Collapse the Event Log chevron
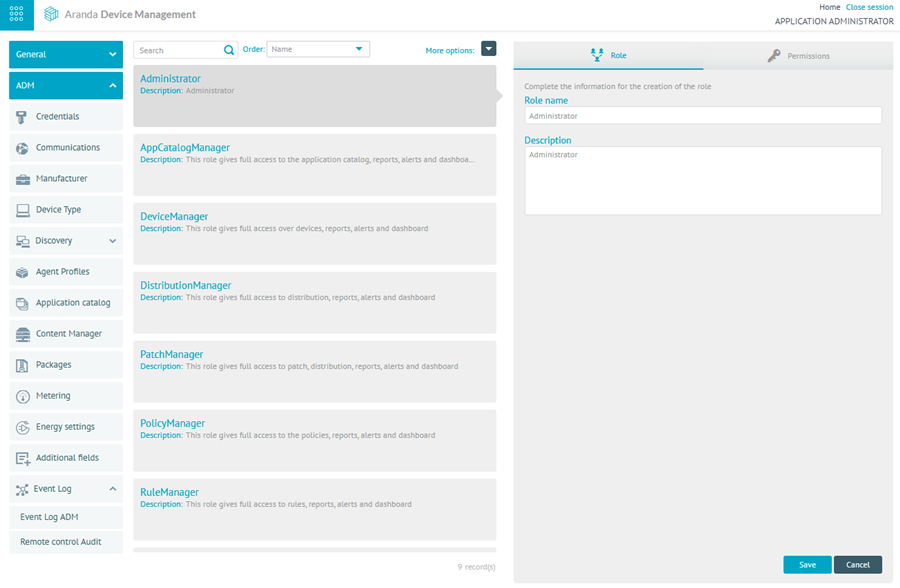Screen dimensions: 900x588 click(x=112, y=489)
